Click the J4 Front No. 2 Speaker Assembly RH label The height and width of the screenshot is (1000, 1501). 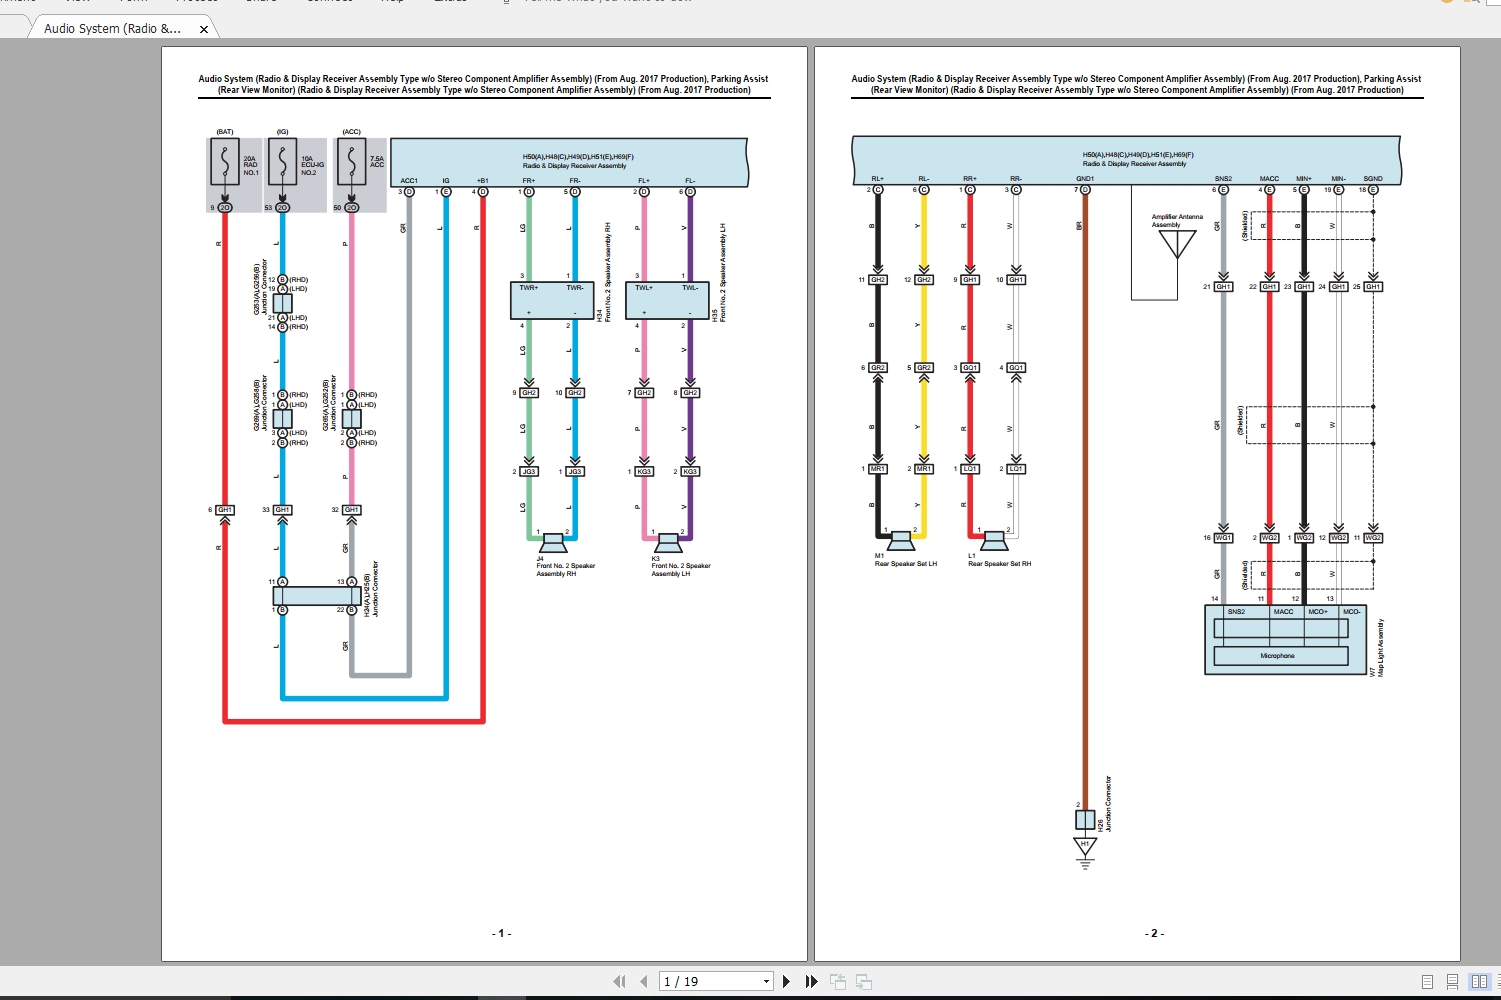(x=565, y=566)
